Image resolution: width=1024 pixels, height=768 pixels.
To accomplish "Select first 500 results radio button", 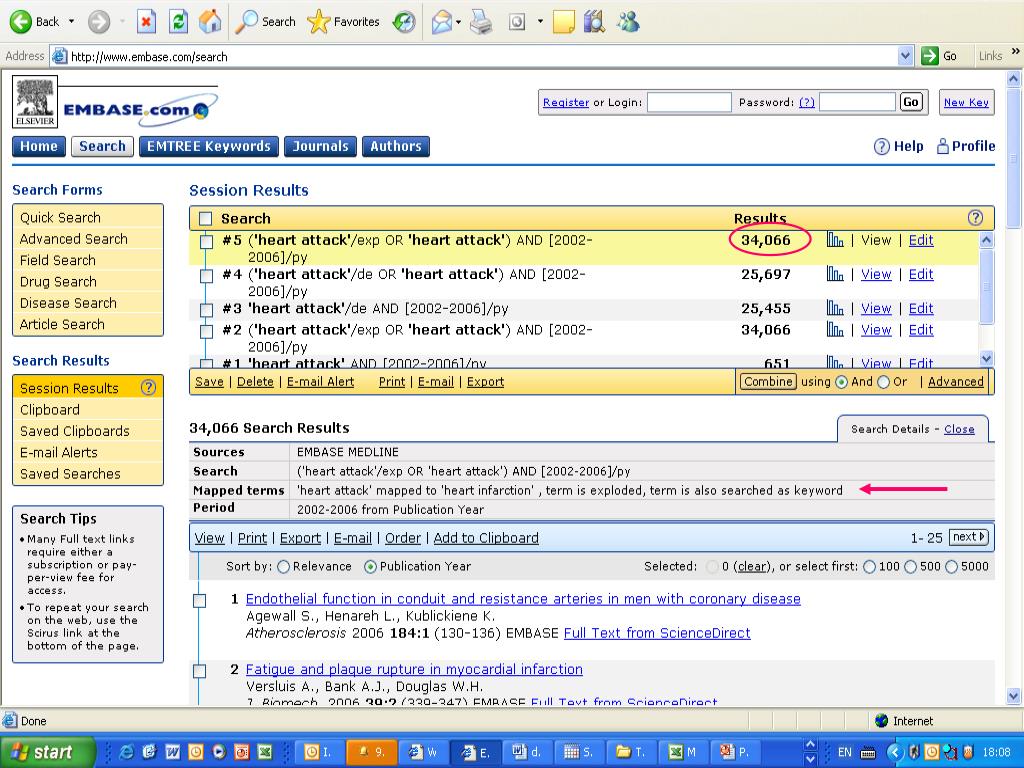I will click(x=910, y=567).
